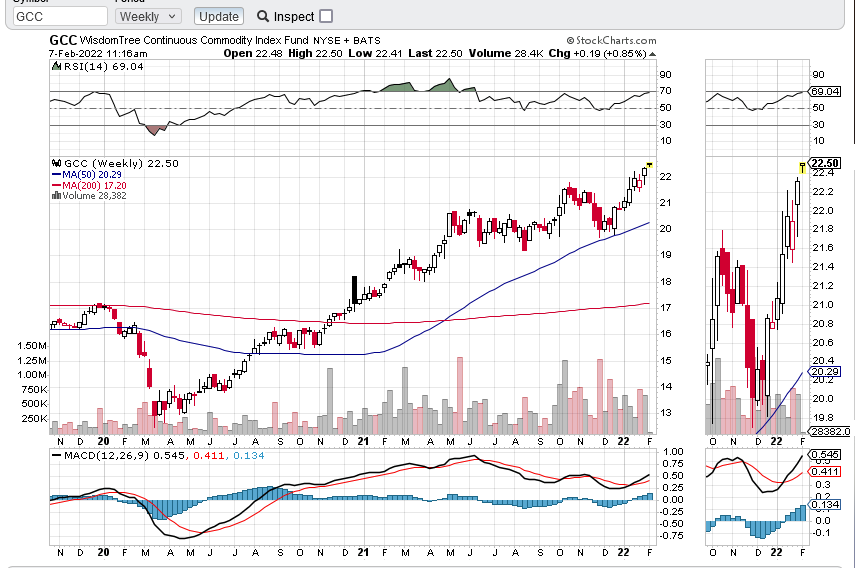Click the 20.29 MA value label on right
The height and width of the screenshot is (568, 855).
pos(824,372)
